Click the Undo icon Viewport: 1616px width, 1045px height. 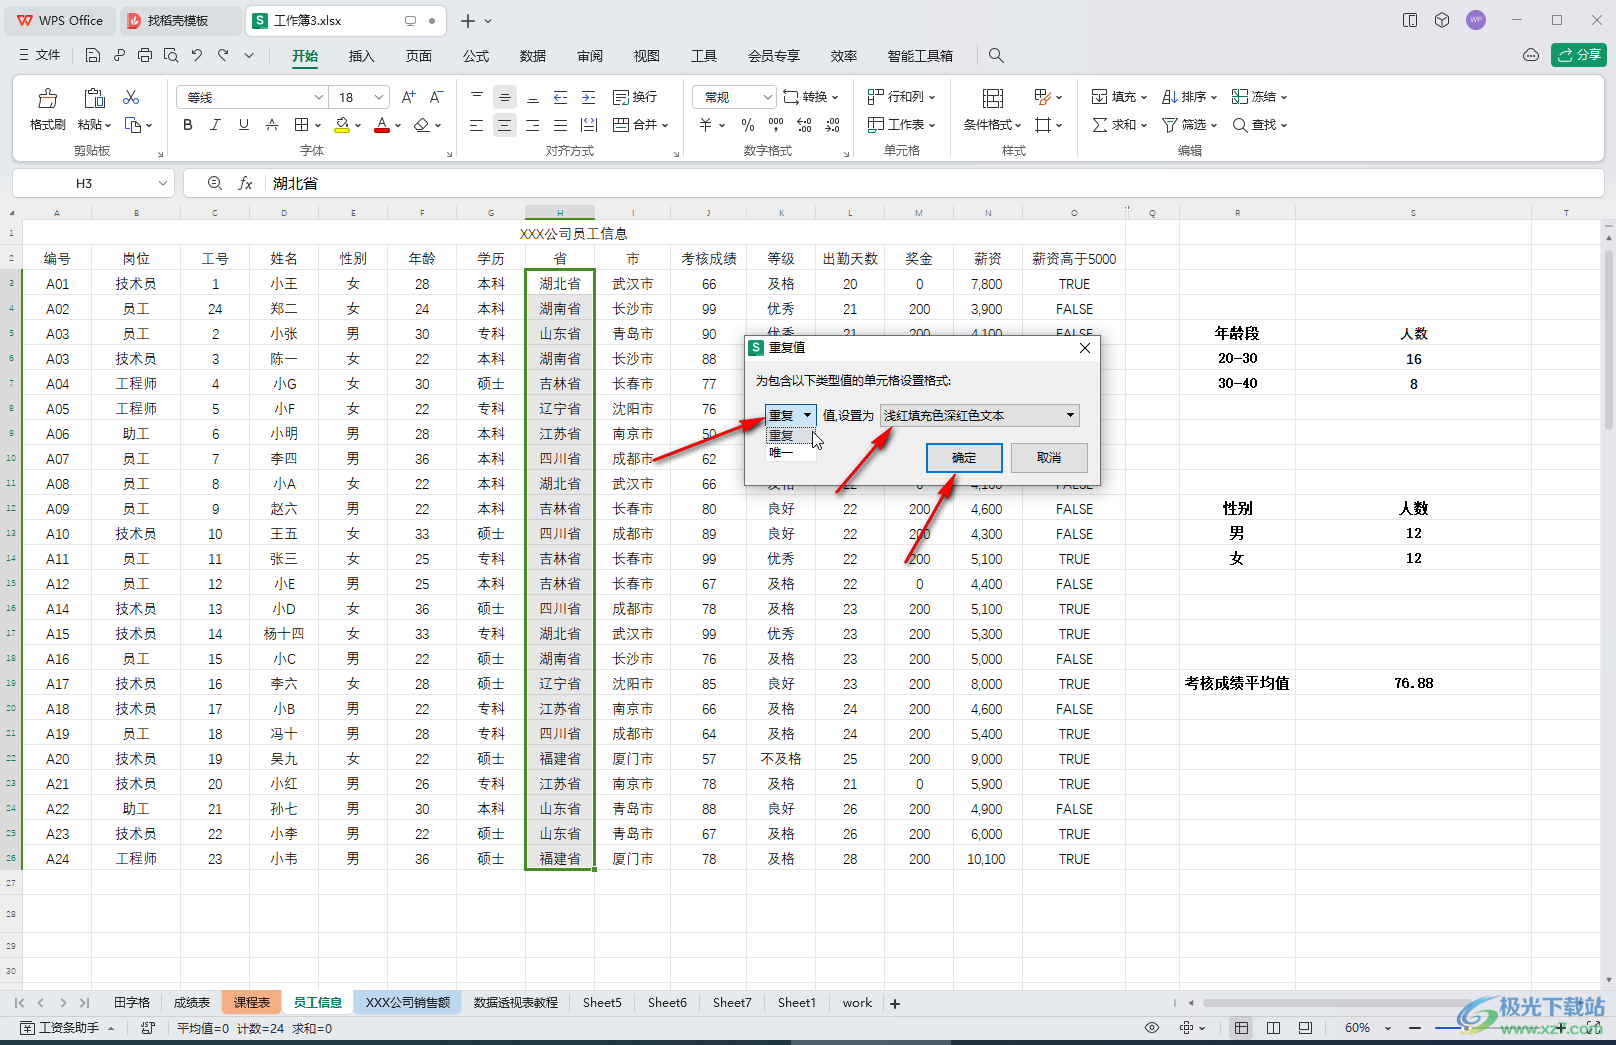(x=196, y=55)
